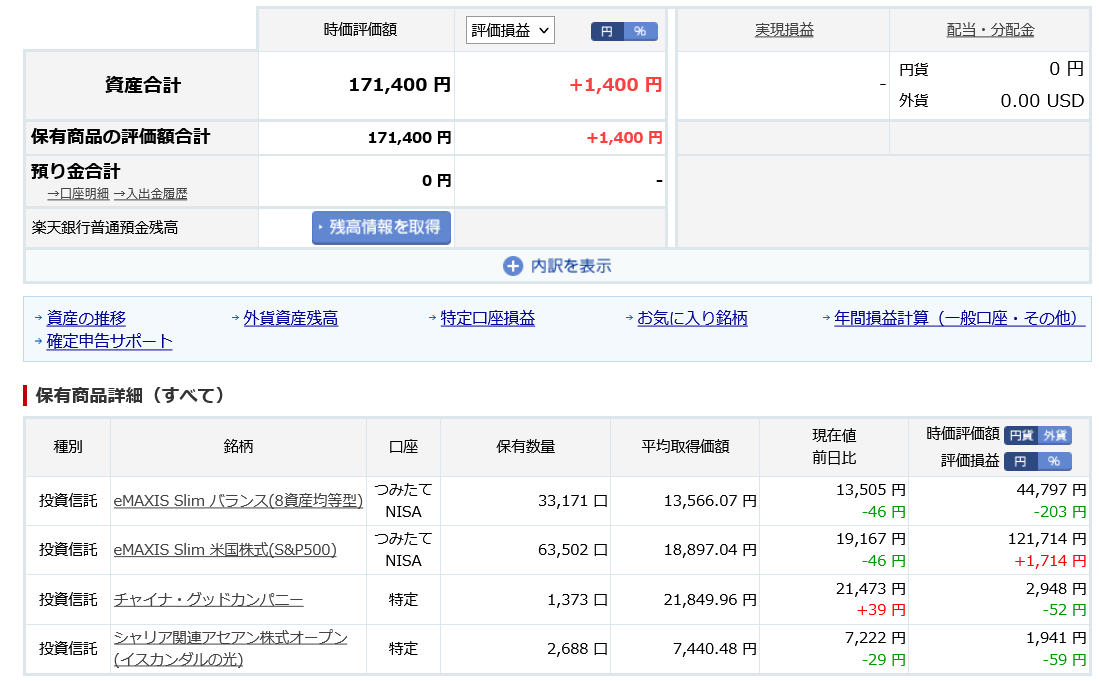Open チャイナ・グッドカンパニー fund details

(x=208, y=600)
